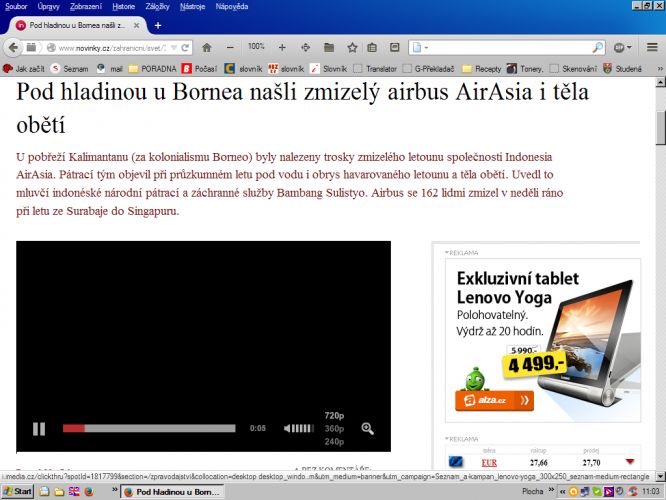The height and width of the screenshot is (500, 666).
Task: Open the Seznam bookmark
Action: point(70,68)
